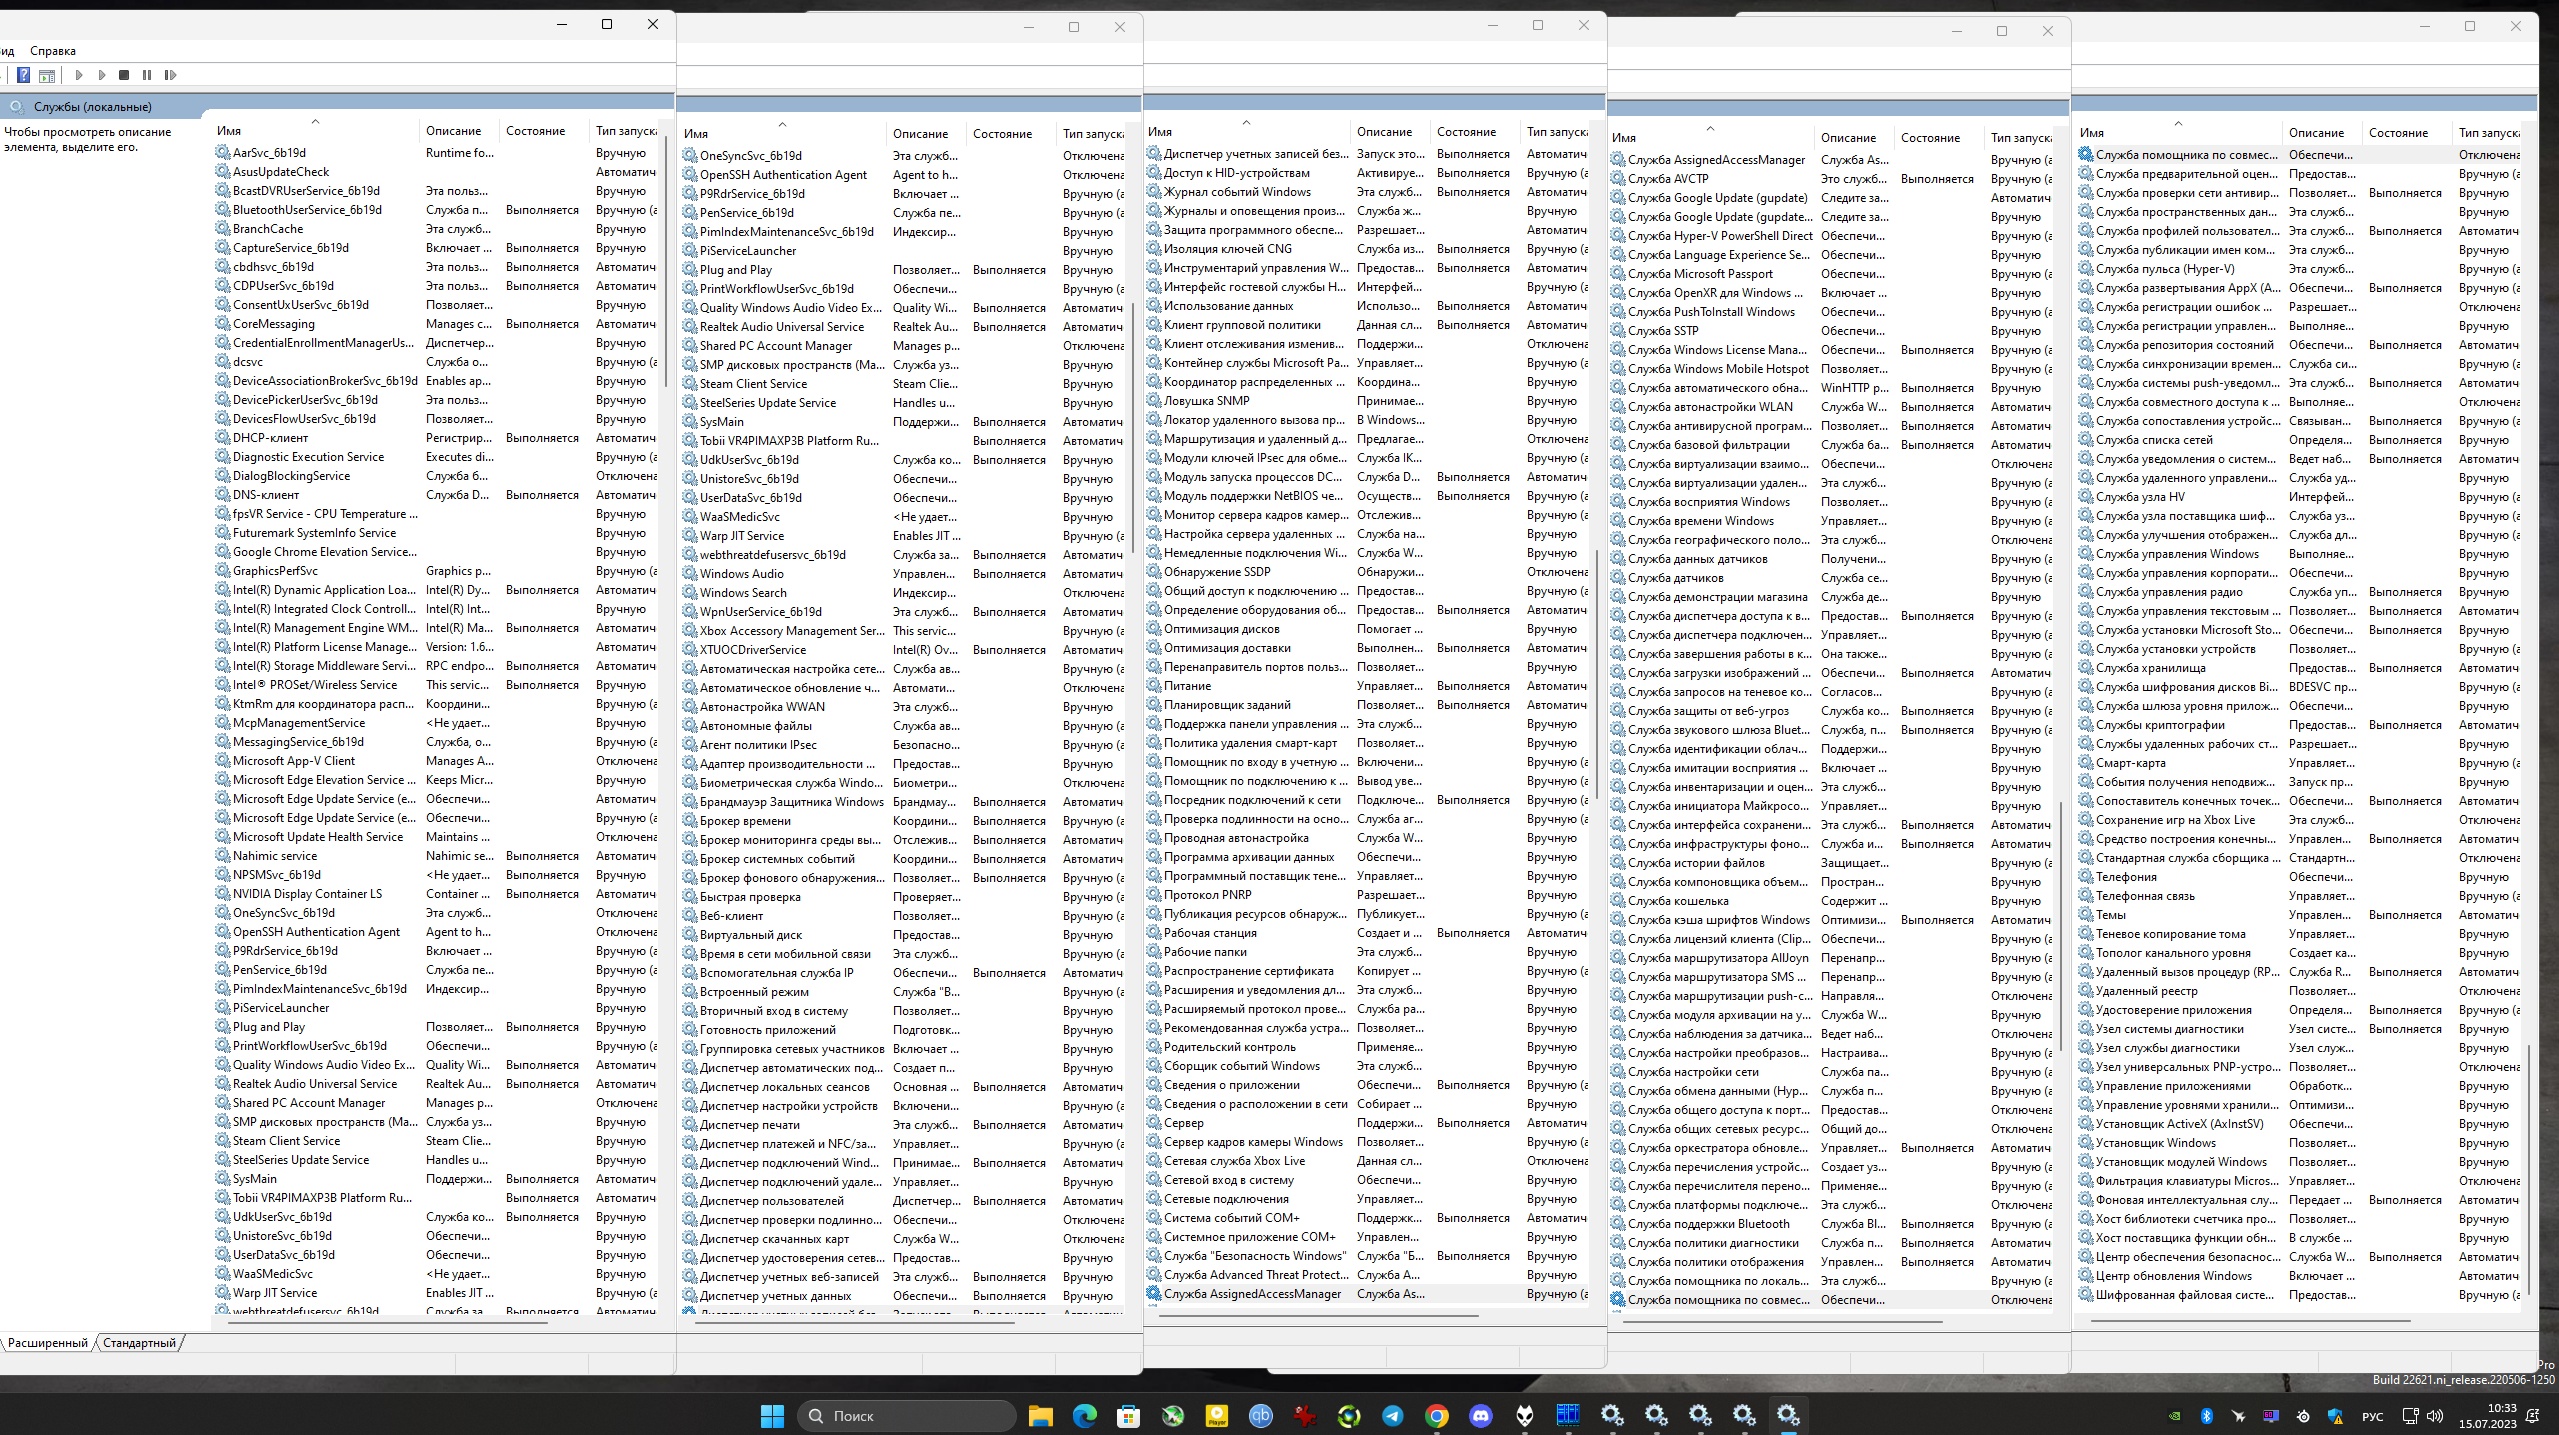Select the Windows Audio service row
Screen dimensions: 2559x1435
[x=741, y=574]
